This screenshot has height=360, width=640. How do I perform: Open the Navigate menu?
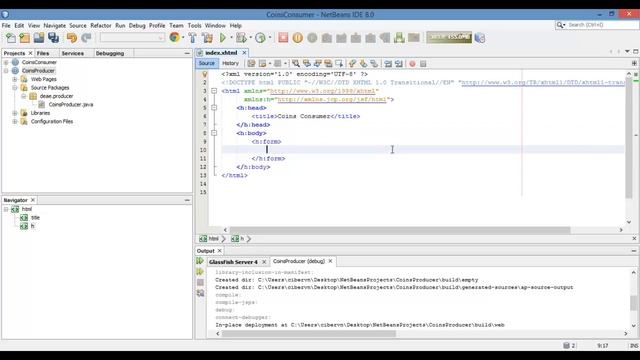coord(55,25)
